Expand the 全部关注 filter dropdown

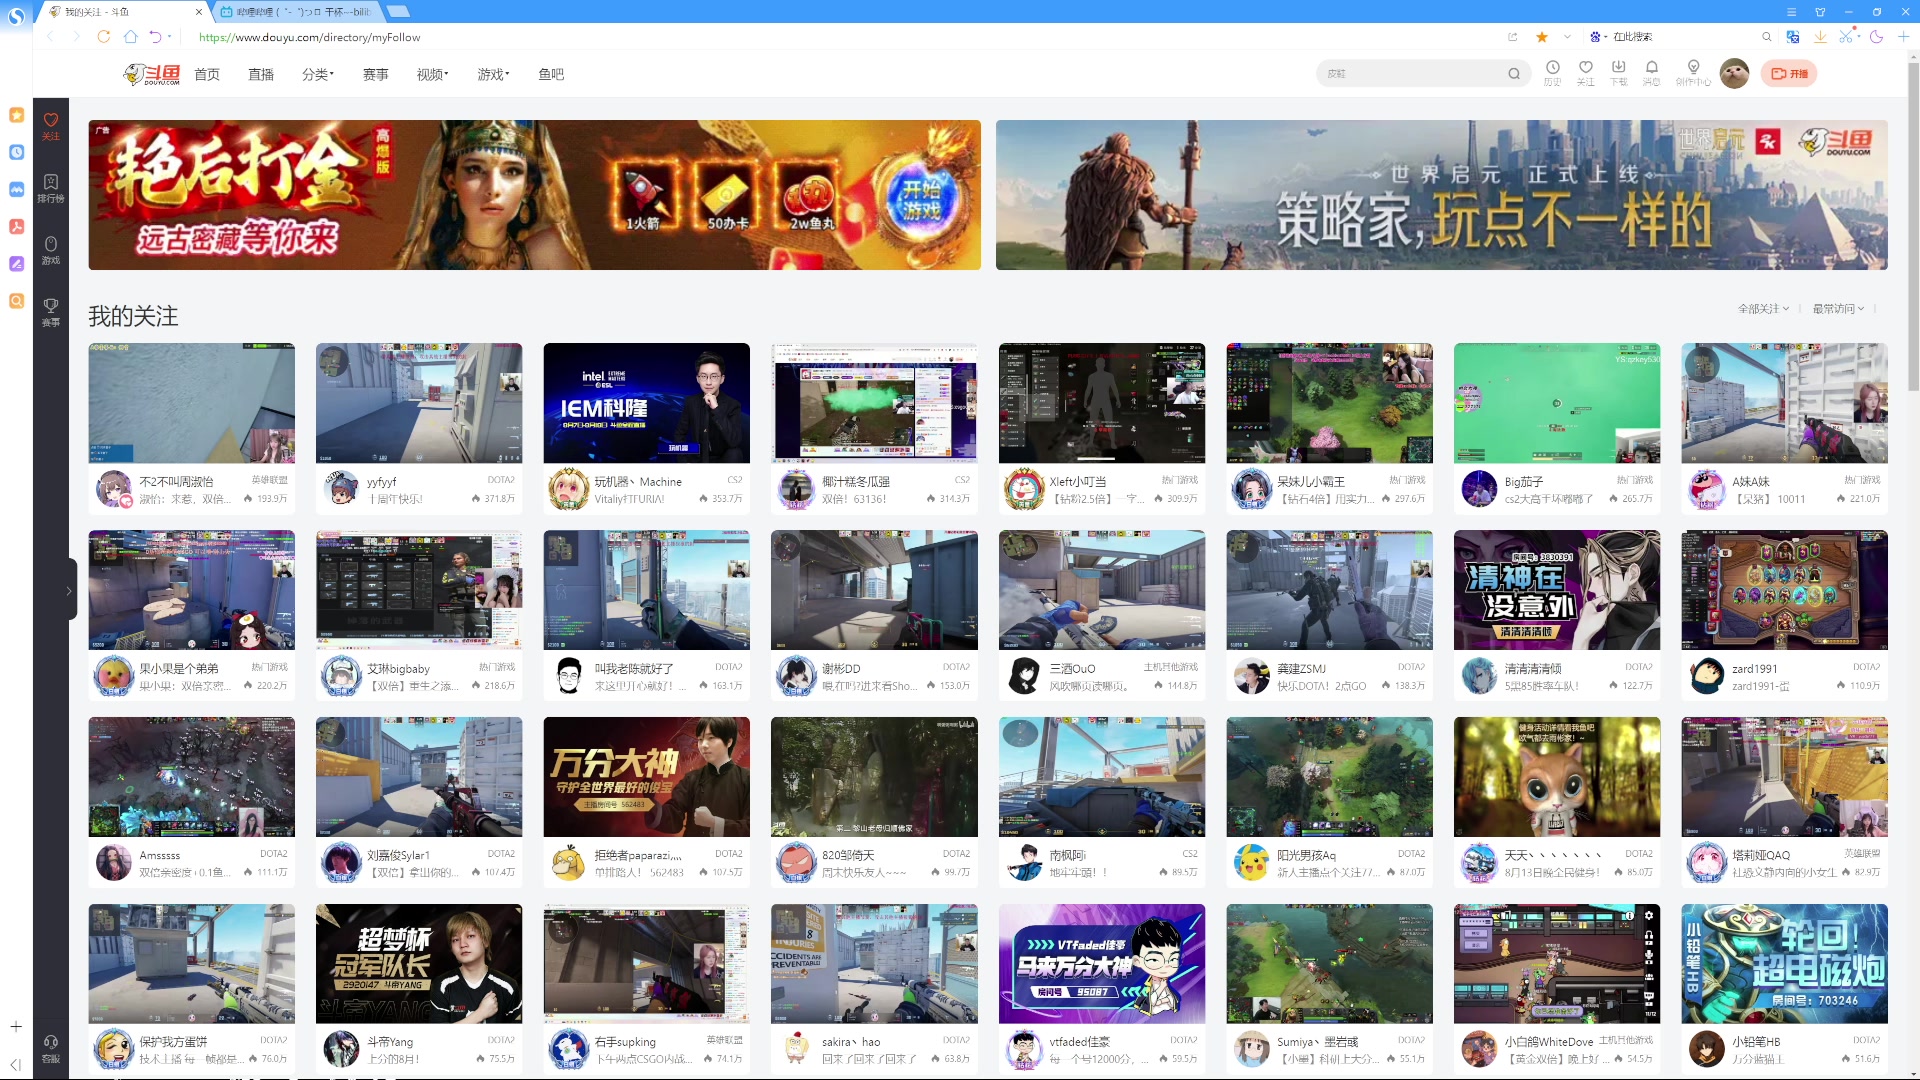coord(1763,309)
